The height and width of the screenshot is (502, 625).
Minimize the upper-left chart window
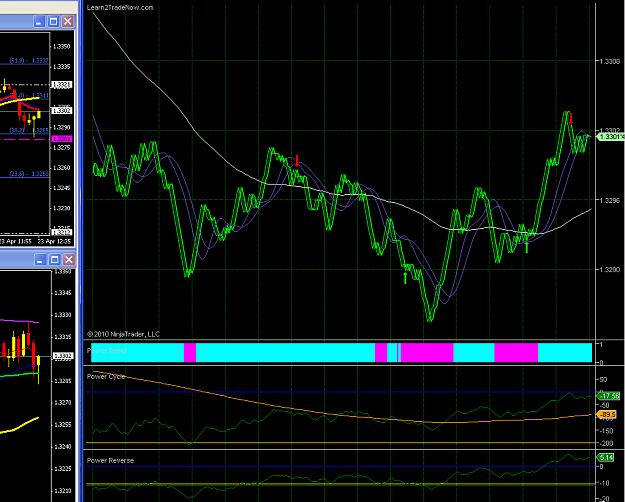[x=39, y=22]
